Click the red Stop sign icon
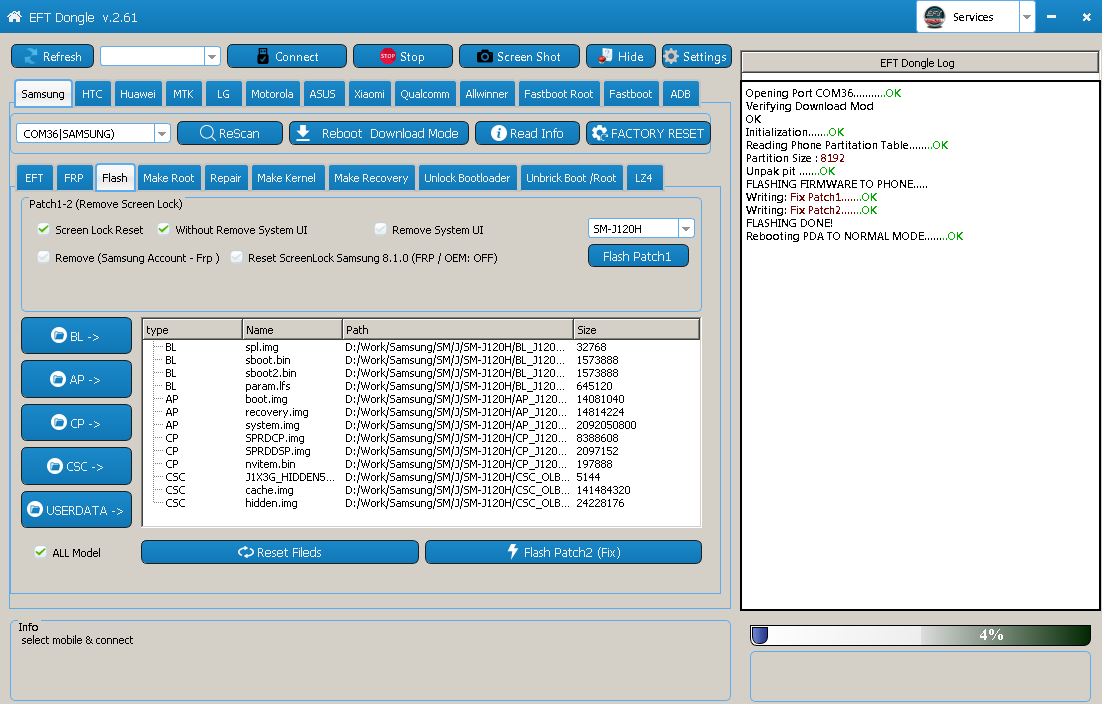This screenshot has height=704, width=1102. click(x=387, y=56)
